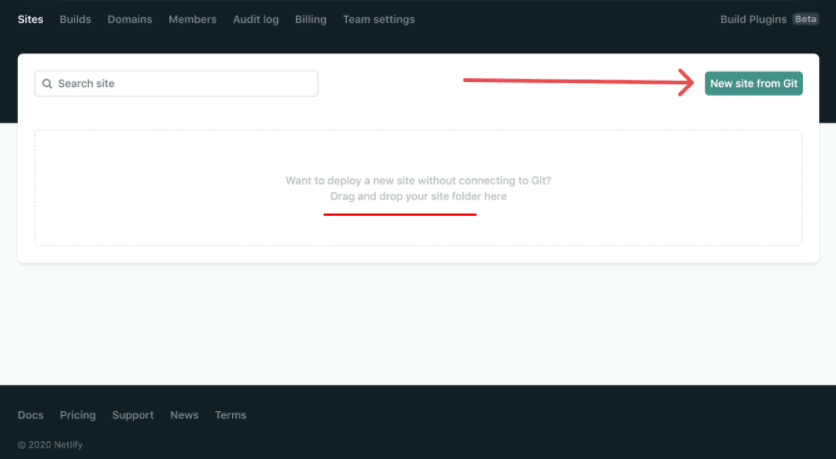The height and width of the screenshot is (459, 836).
Task: Open the Billing tab
Action: tap(311, 19)
